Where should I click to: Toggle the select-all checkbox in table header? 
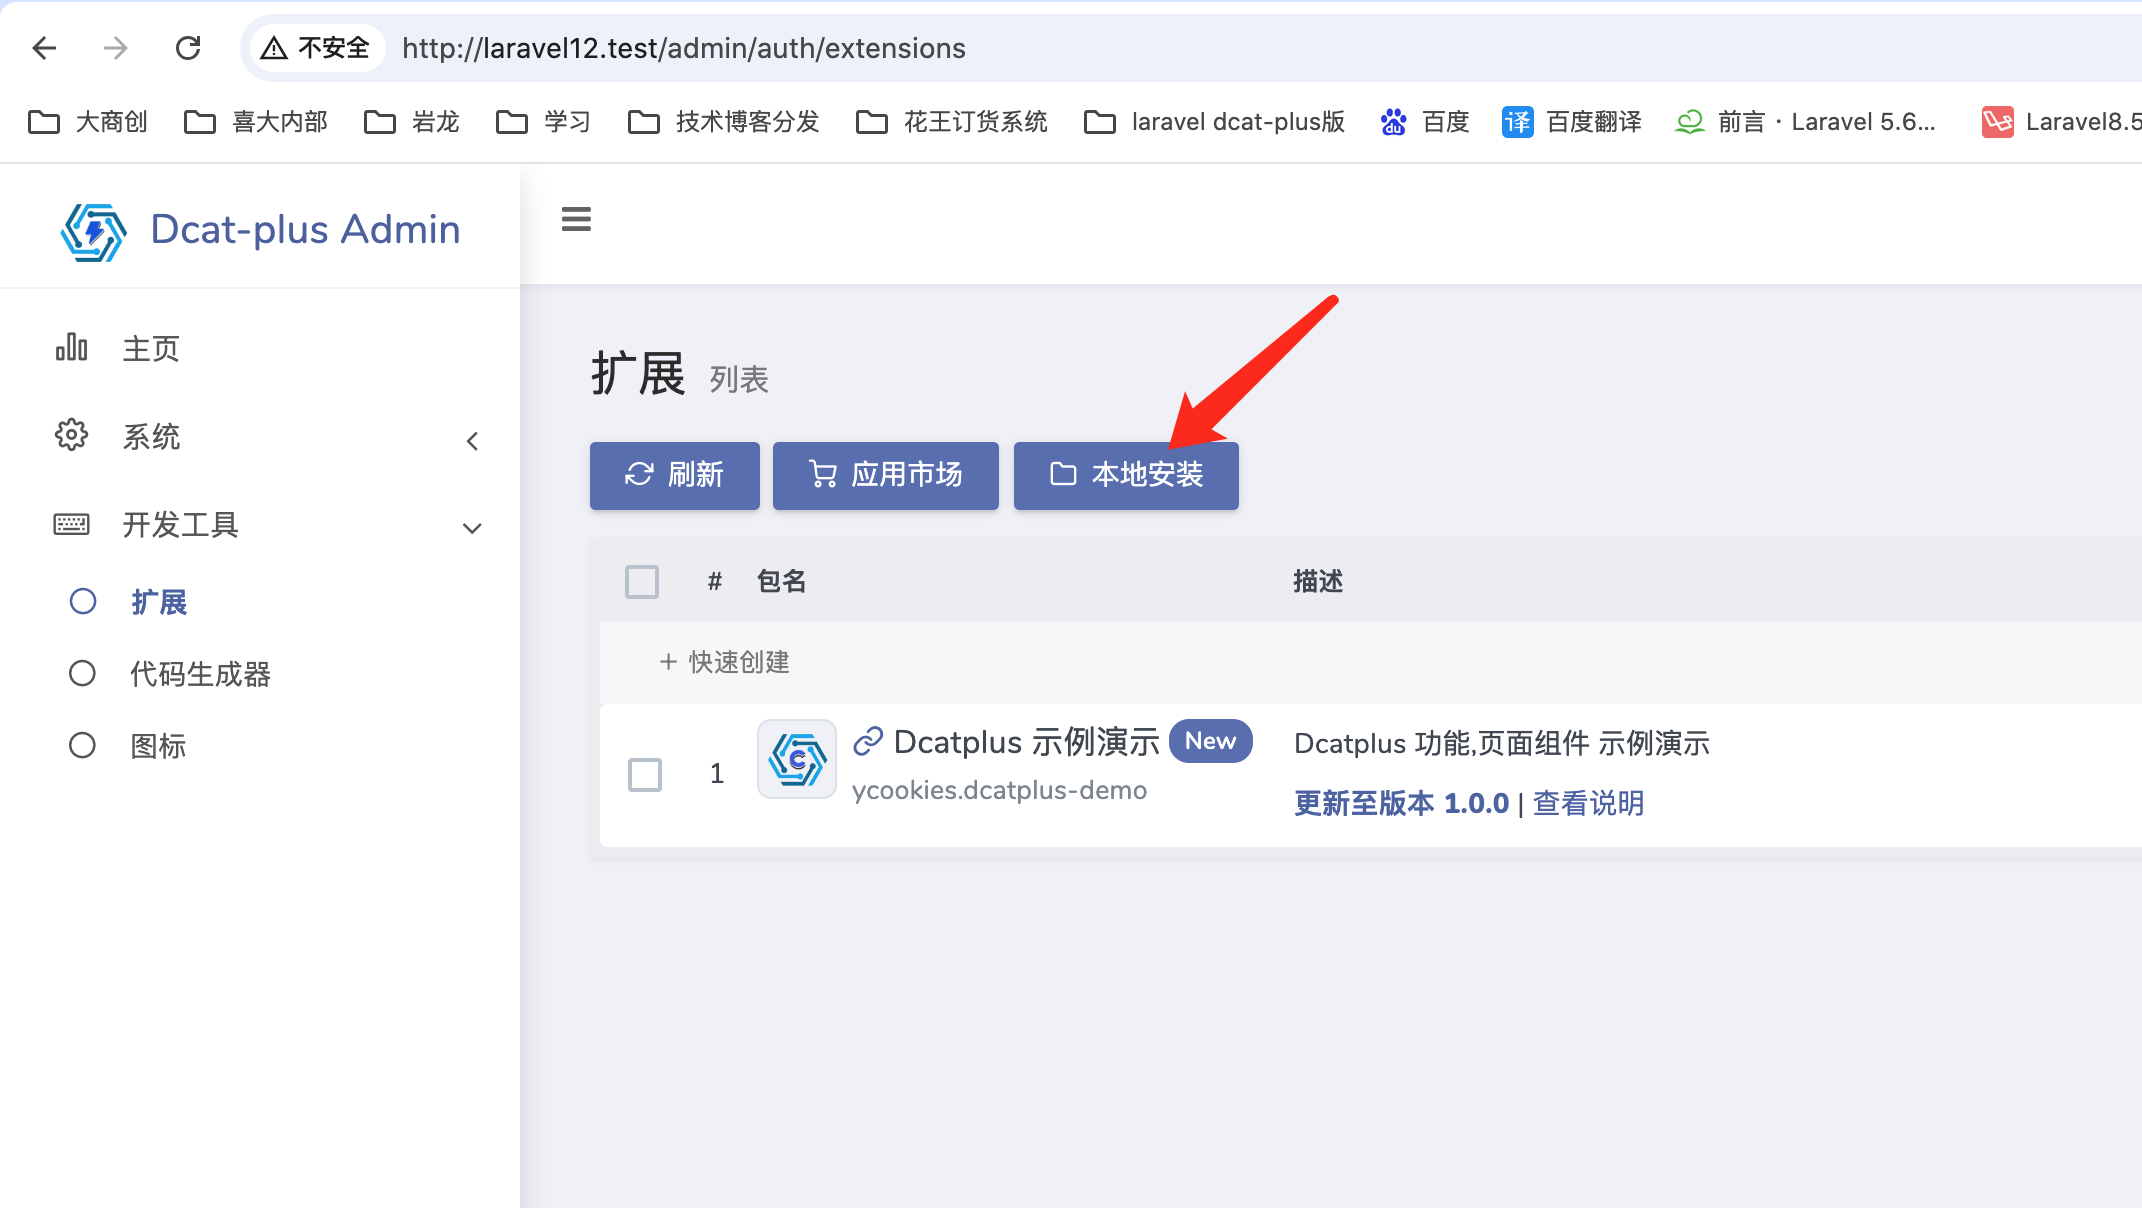point(642,581)
